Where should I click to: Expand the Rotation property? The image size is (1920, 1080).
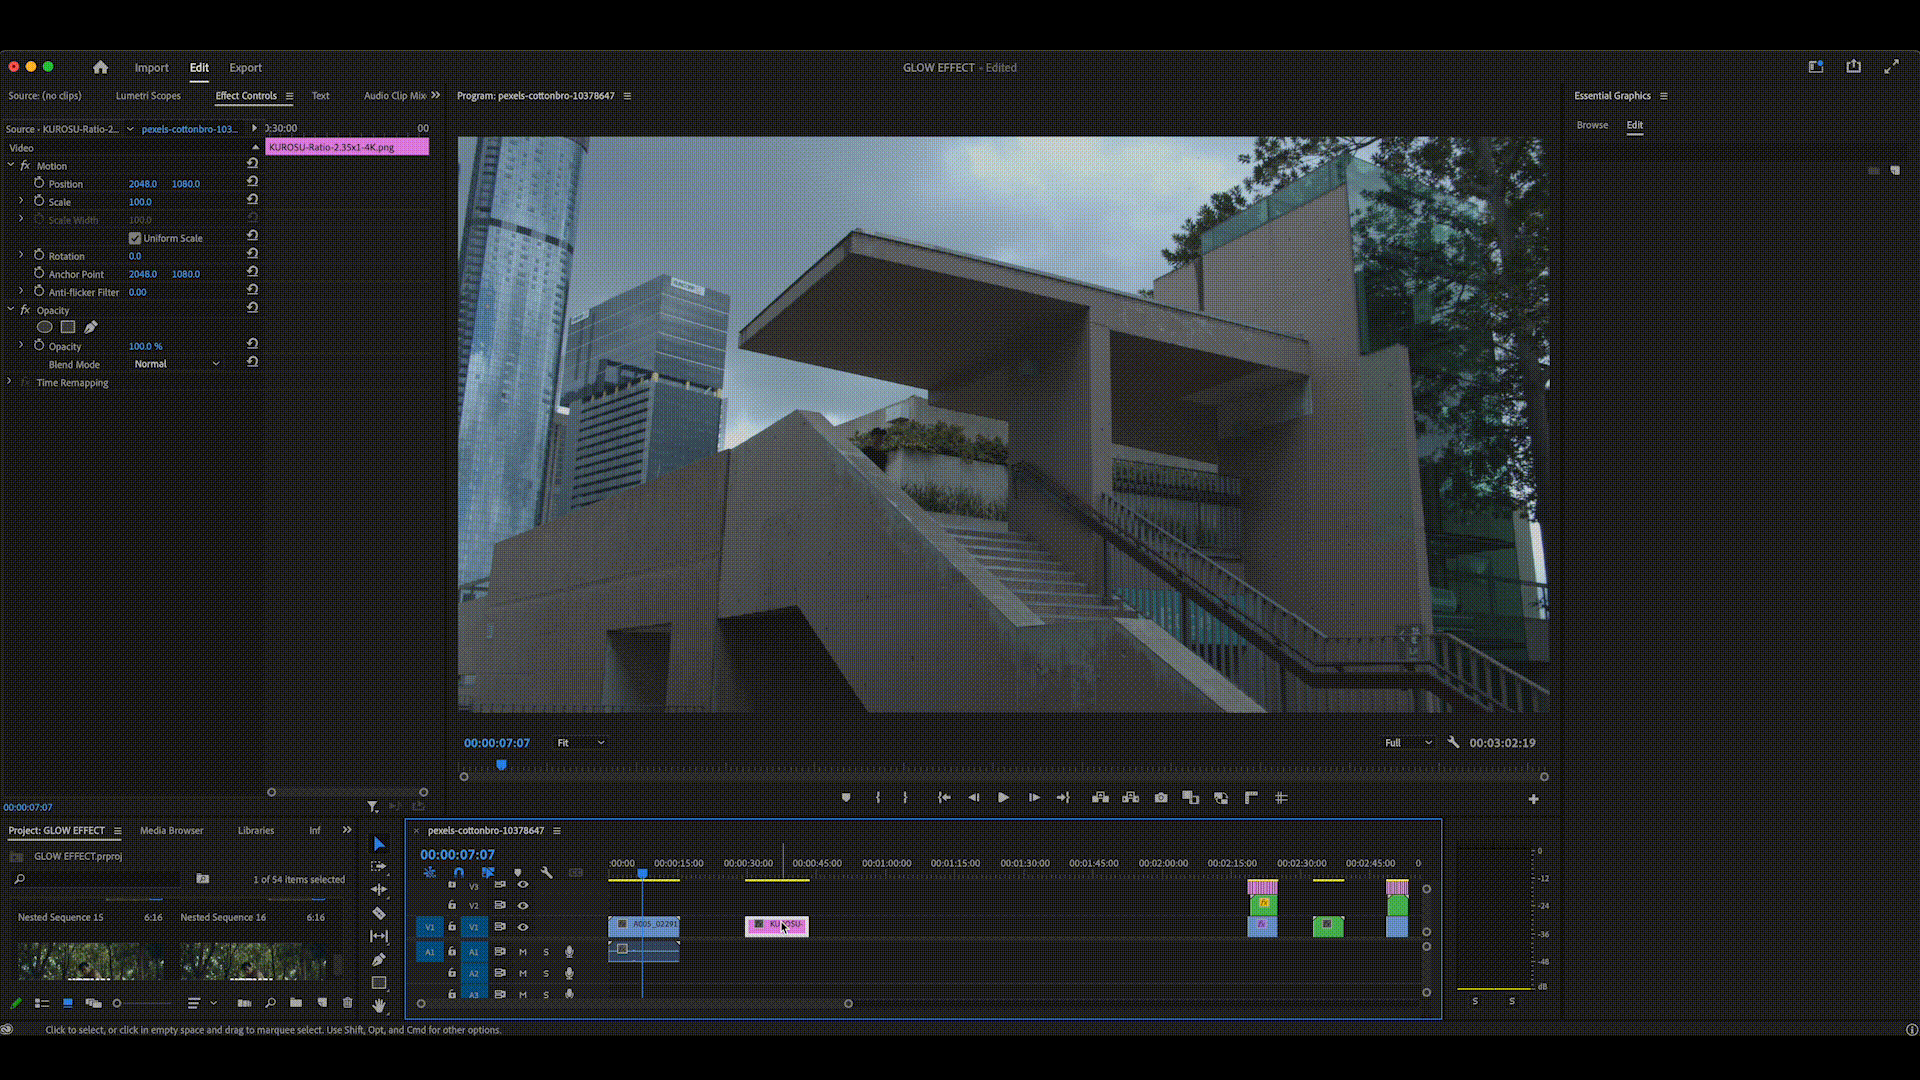21,255
